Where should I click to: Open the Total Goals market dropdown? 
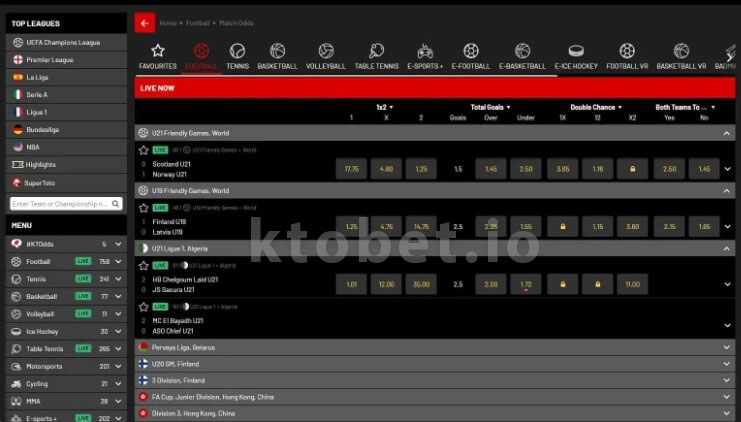click(x=491, y=107)
